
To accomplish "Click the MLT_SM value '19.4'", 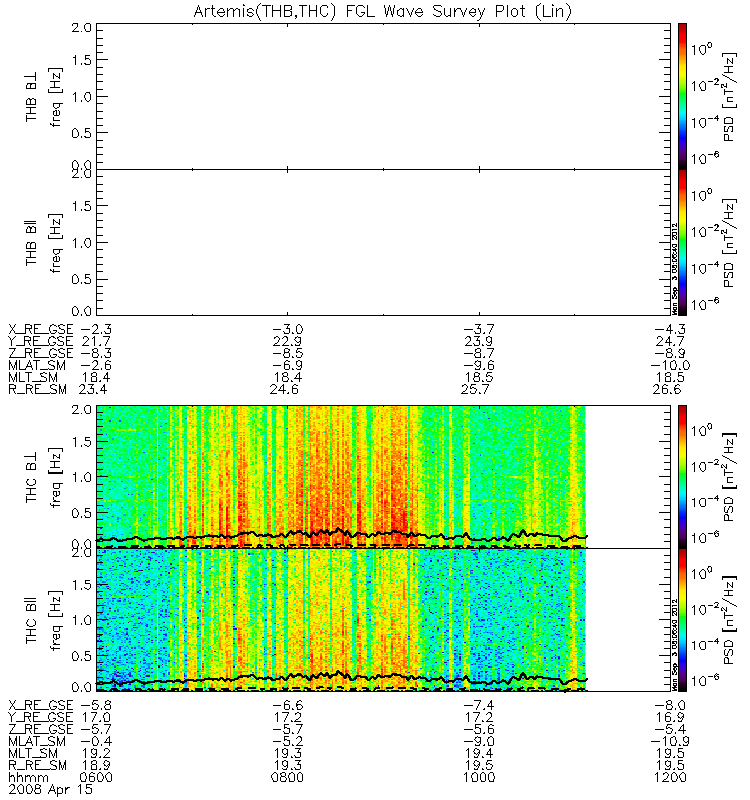I will coord(479,754).
